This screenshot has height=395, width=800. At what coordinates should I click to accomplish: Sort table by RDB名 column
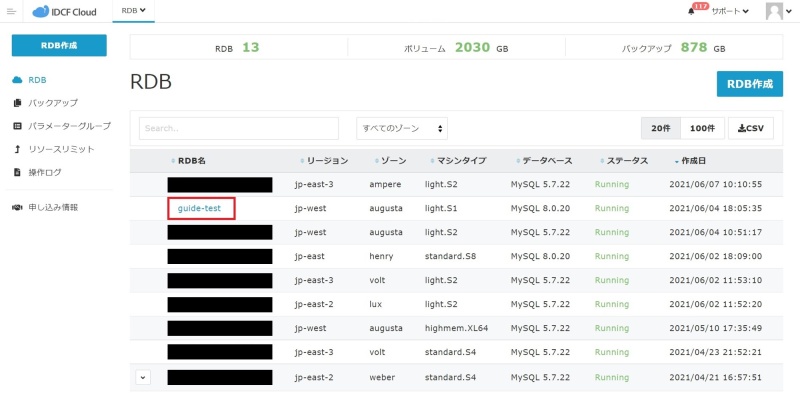tap(188, 161)
